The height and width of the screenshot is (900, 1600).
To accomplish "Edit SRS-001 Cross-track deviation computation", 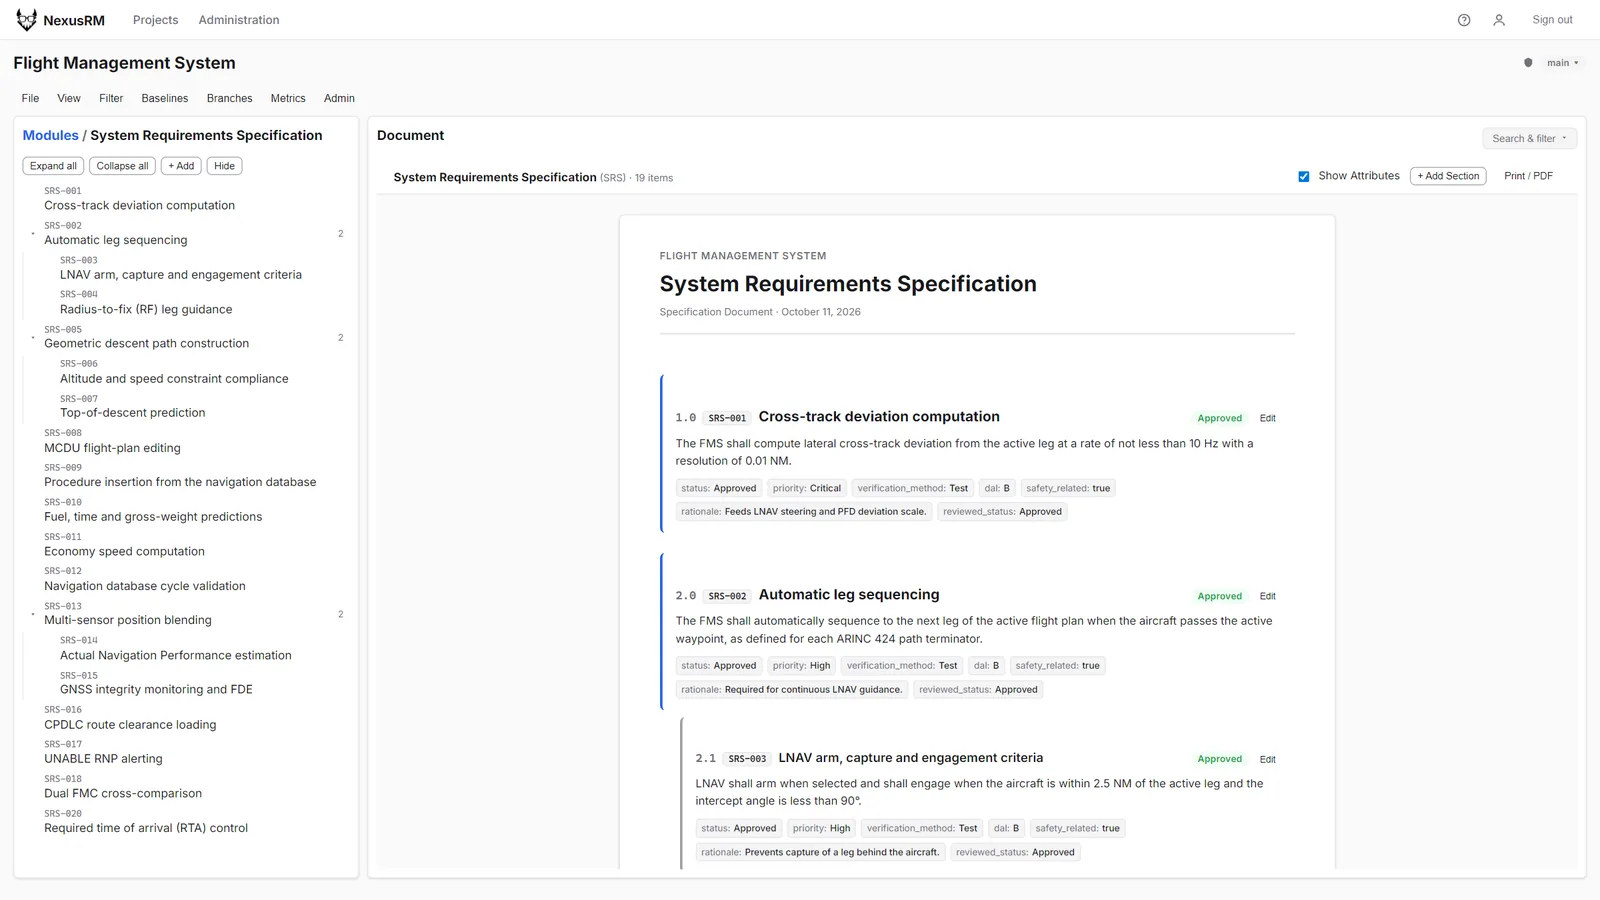I will 1267,419.
